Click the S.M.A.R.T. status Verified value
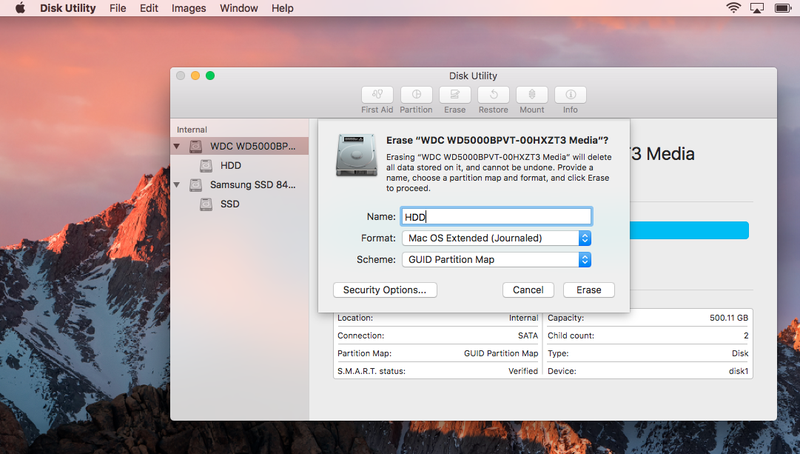Screen dimensions: 800x454 tap(523, 371)
